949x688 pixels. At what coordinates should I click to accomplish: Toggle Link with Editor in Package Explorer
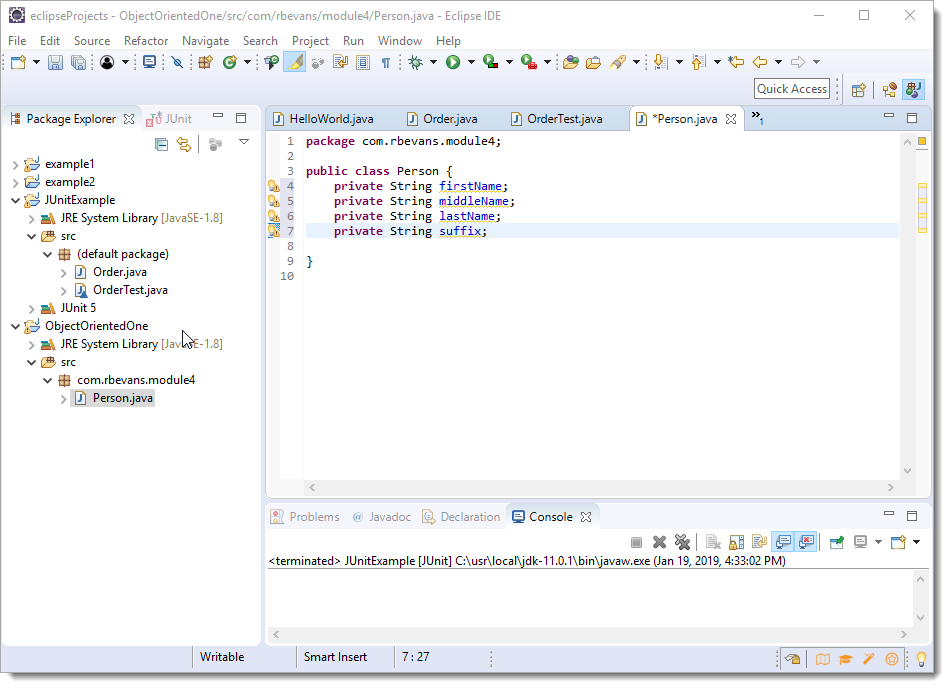click(183, 145)
